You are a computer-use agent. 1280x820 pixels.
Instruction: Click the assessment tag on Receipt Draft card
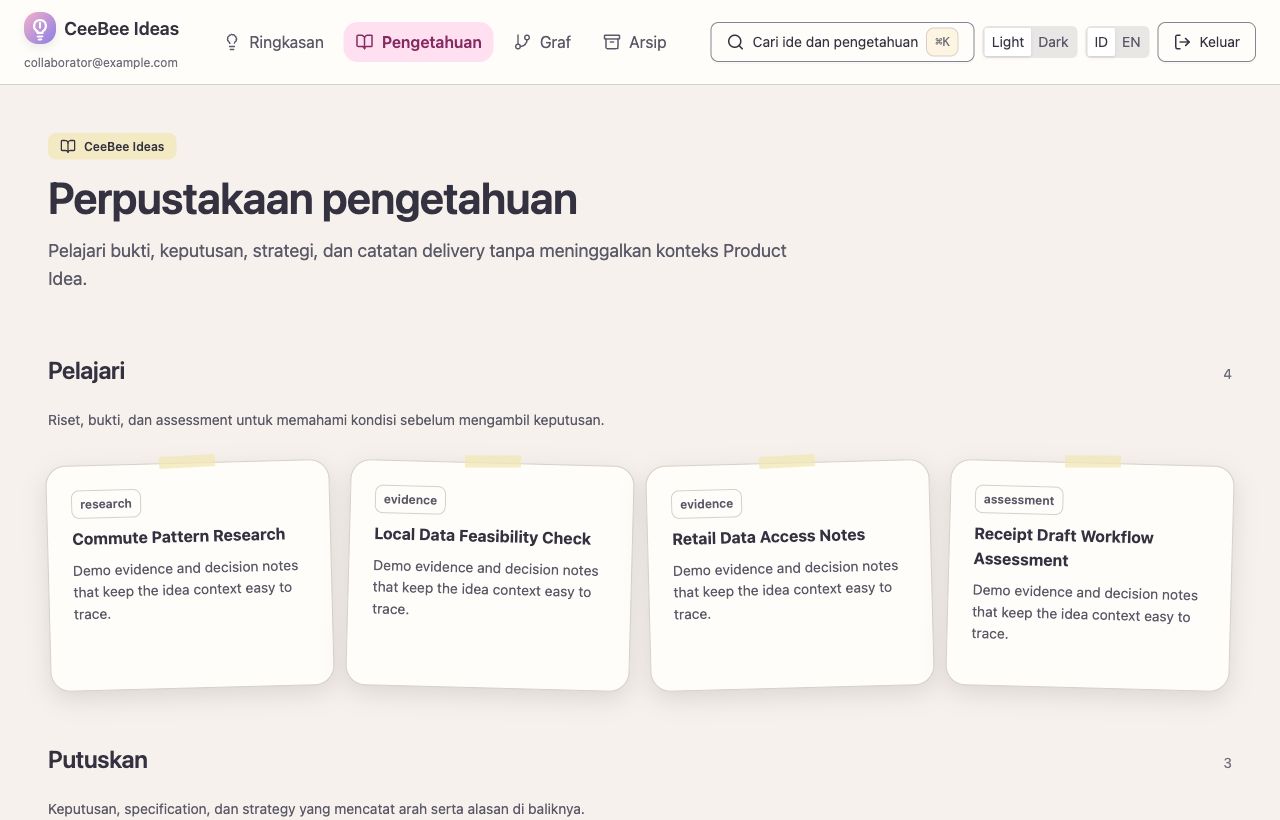point(1019,500)
